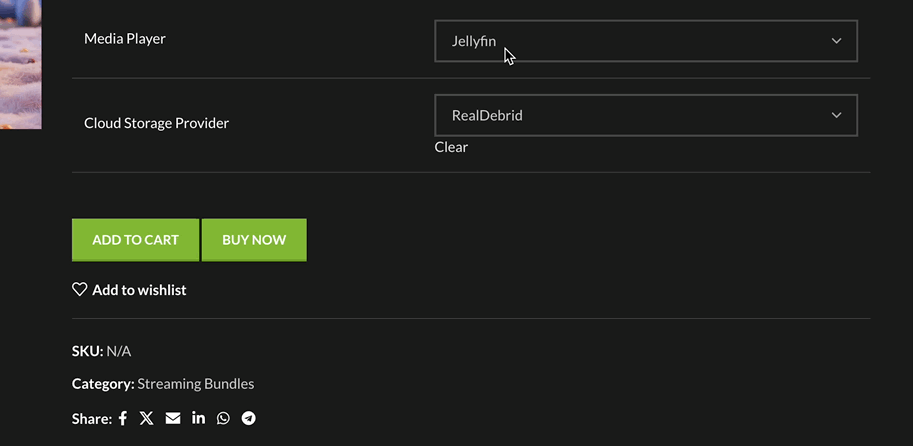This screenshot has width=913, height=446.
Task: Share by email envelope icon
Action: pos(173,418)
